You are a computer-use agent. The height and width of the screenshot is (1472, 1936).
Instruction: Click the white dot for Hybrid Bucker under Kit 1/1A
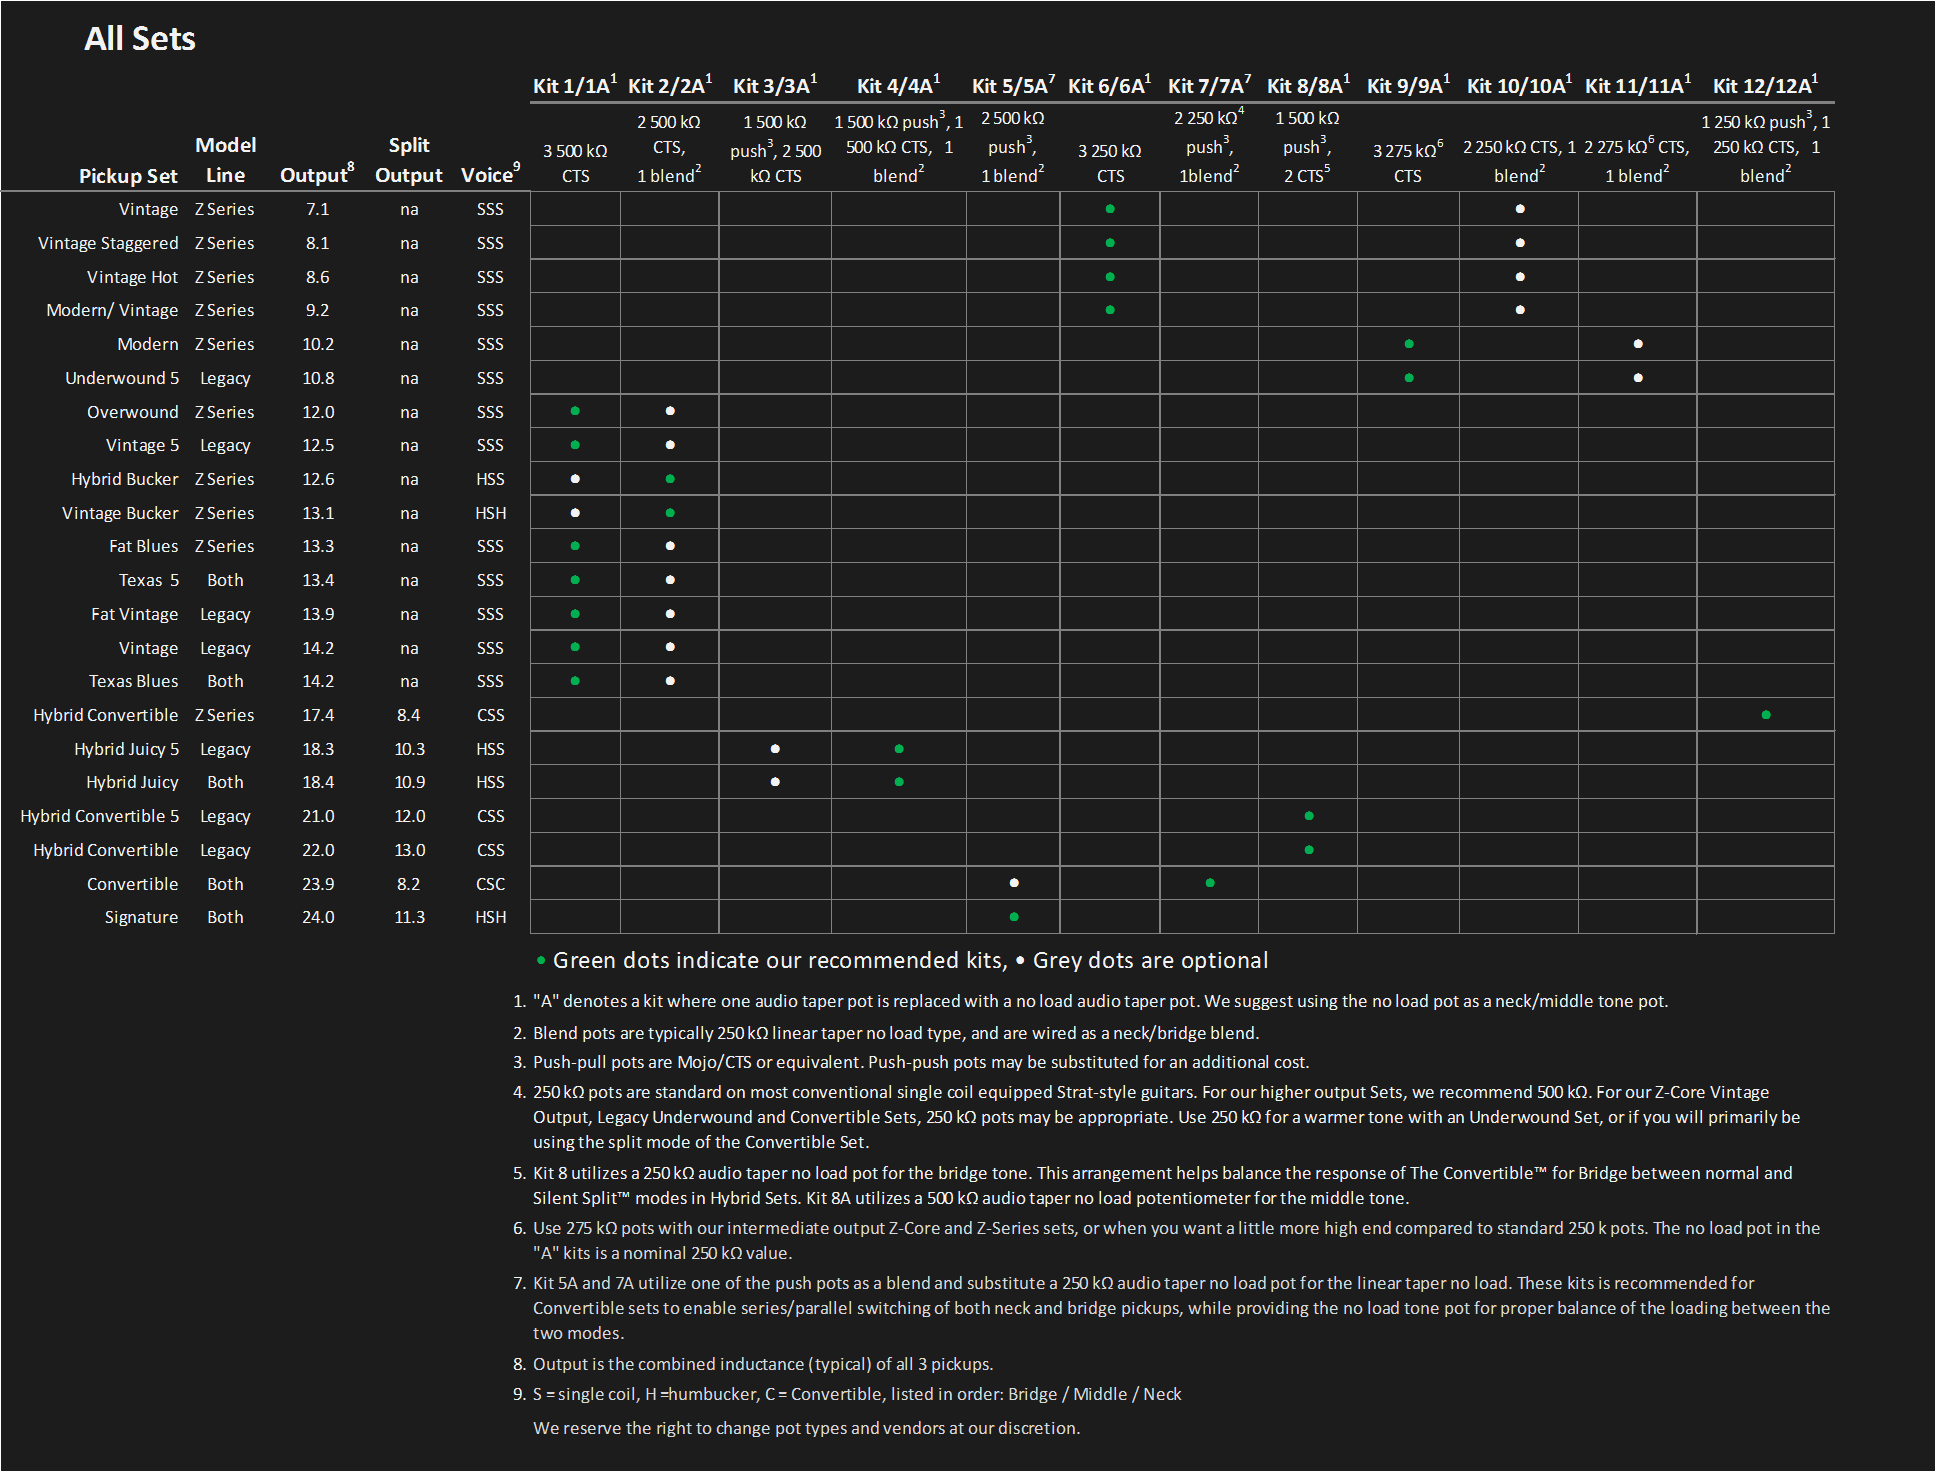pos(575,479)
